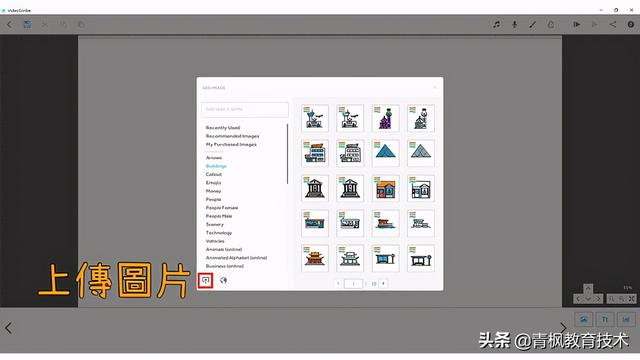This screenshot has width=640, height=360.
Task: Choose the blue pyramid image
Action: tap(385, 153)
